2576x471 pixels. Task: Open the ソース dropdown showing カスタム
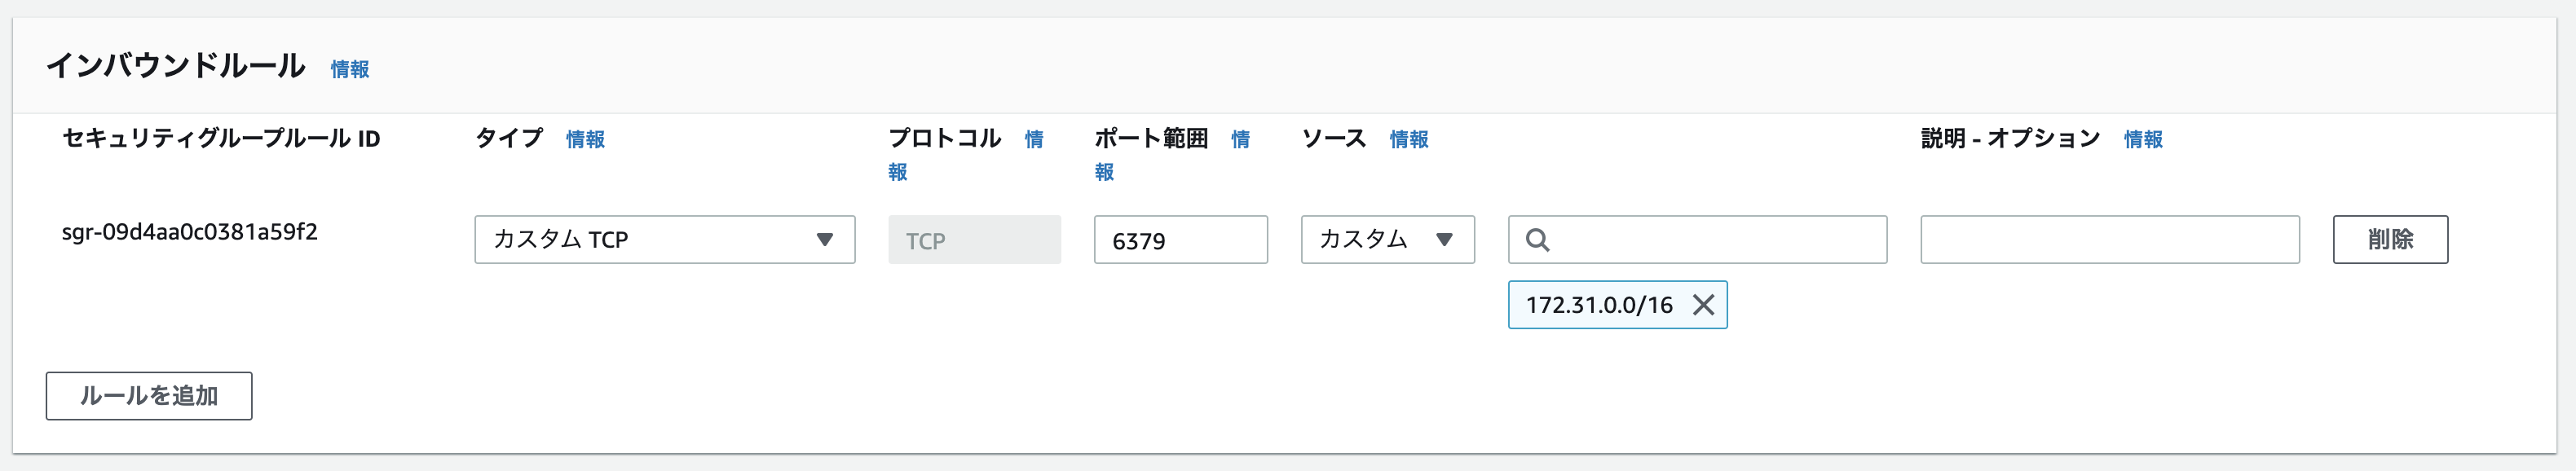click(1388, 240)
